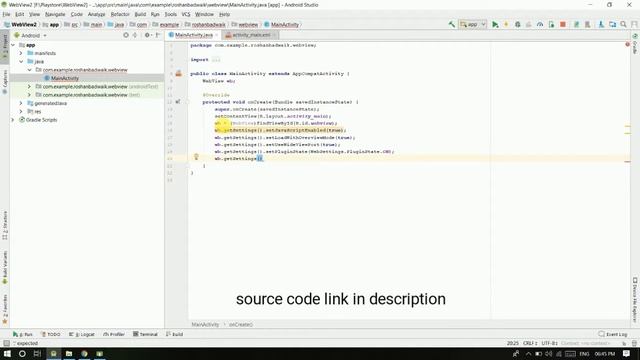The image size is (640, 360).
Task: Open the Navigate menu
Action: coord(55,14)
